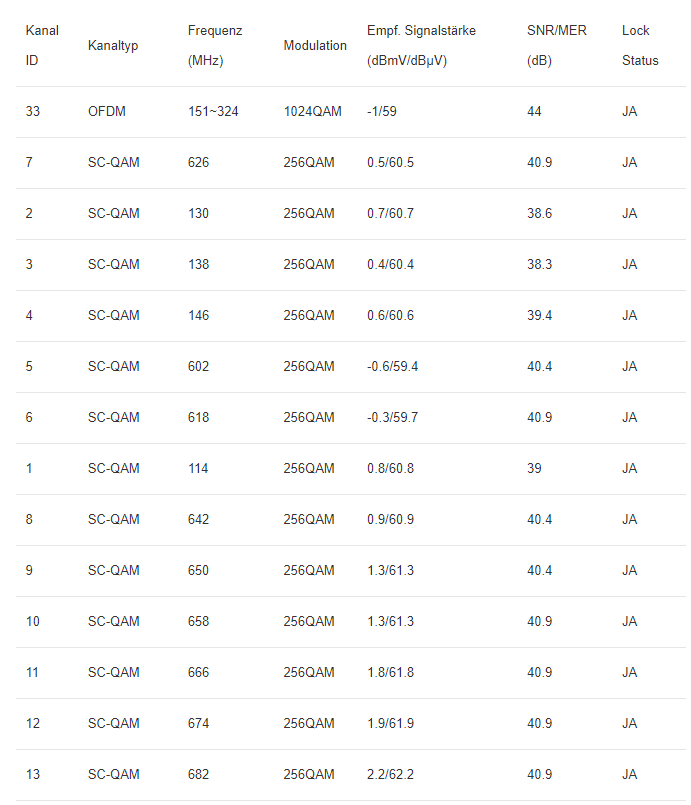Click the Kanal ID column header
This screenshot has height=805, width=691.
[x=42, y=45]
